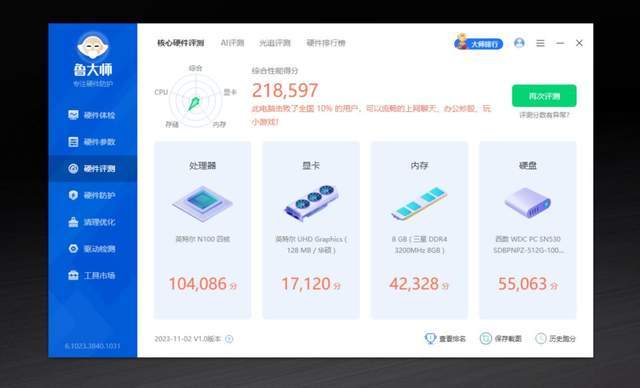Click the 查看排名 trophy icon
The height and width of the screenshot is (388, 640).
coord(430,338)
